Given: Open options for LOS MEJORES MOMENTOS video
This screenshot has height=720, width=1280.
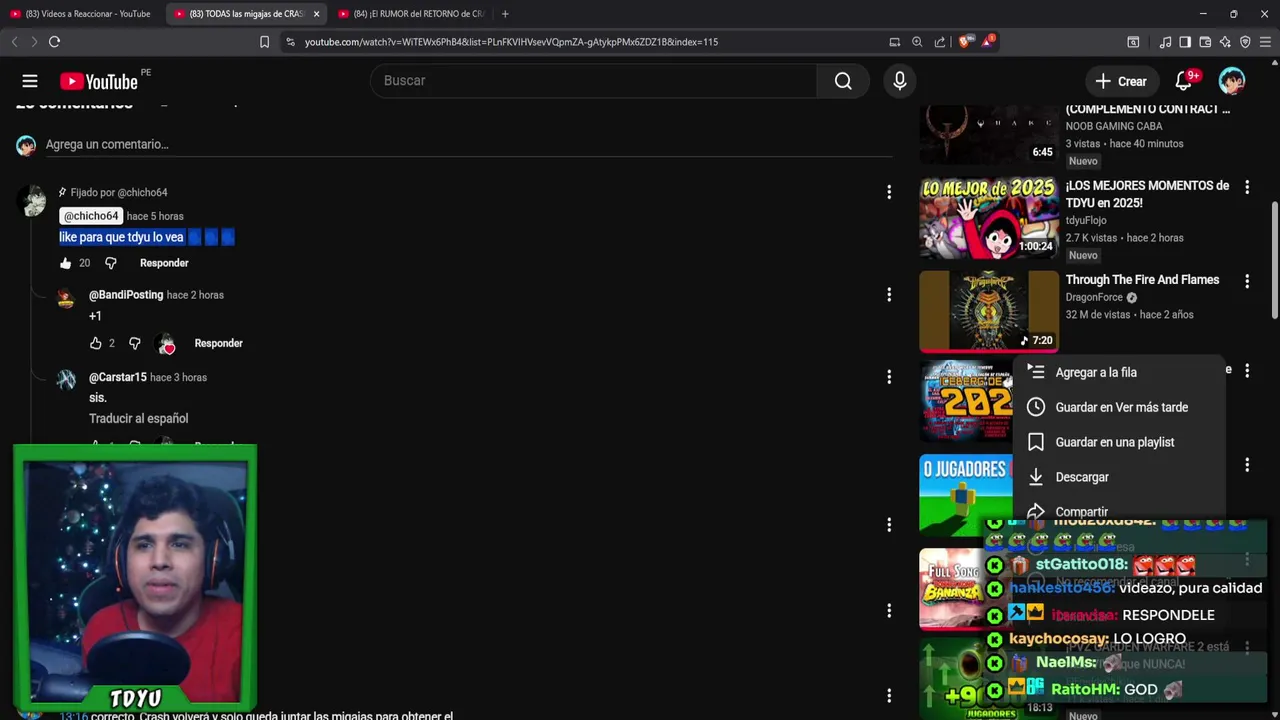Looking at the screenshot, I should point(1247,187).
